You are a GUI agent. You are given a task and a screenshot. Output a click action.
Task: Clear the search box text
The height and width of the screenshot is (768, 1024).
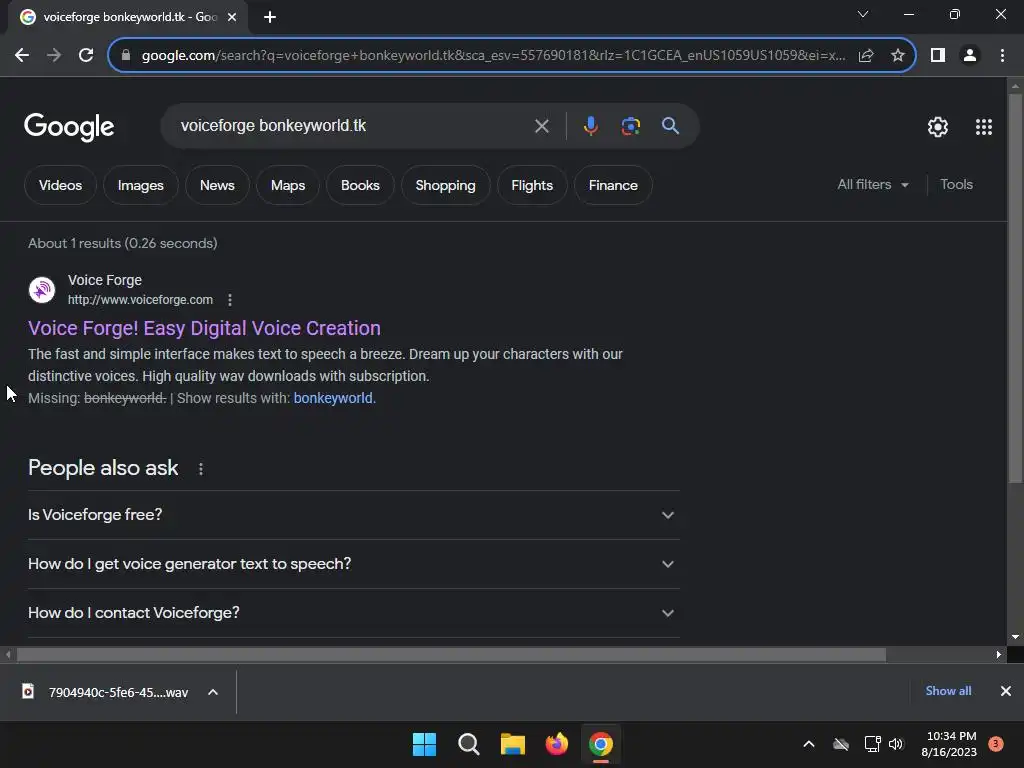point(541,126)
